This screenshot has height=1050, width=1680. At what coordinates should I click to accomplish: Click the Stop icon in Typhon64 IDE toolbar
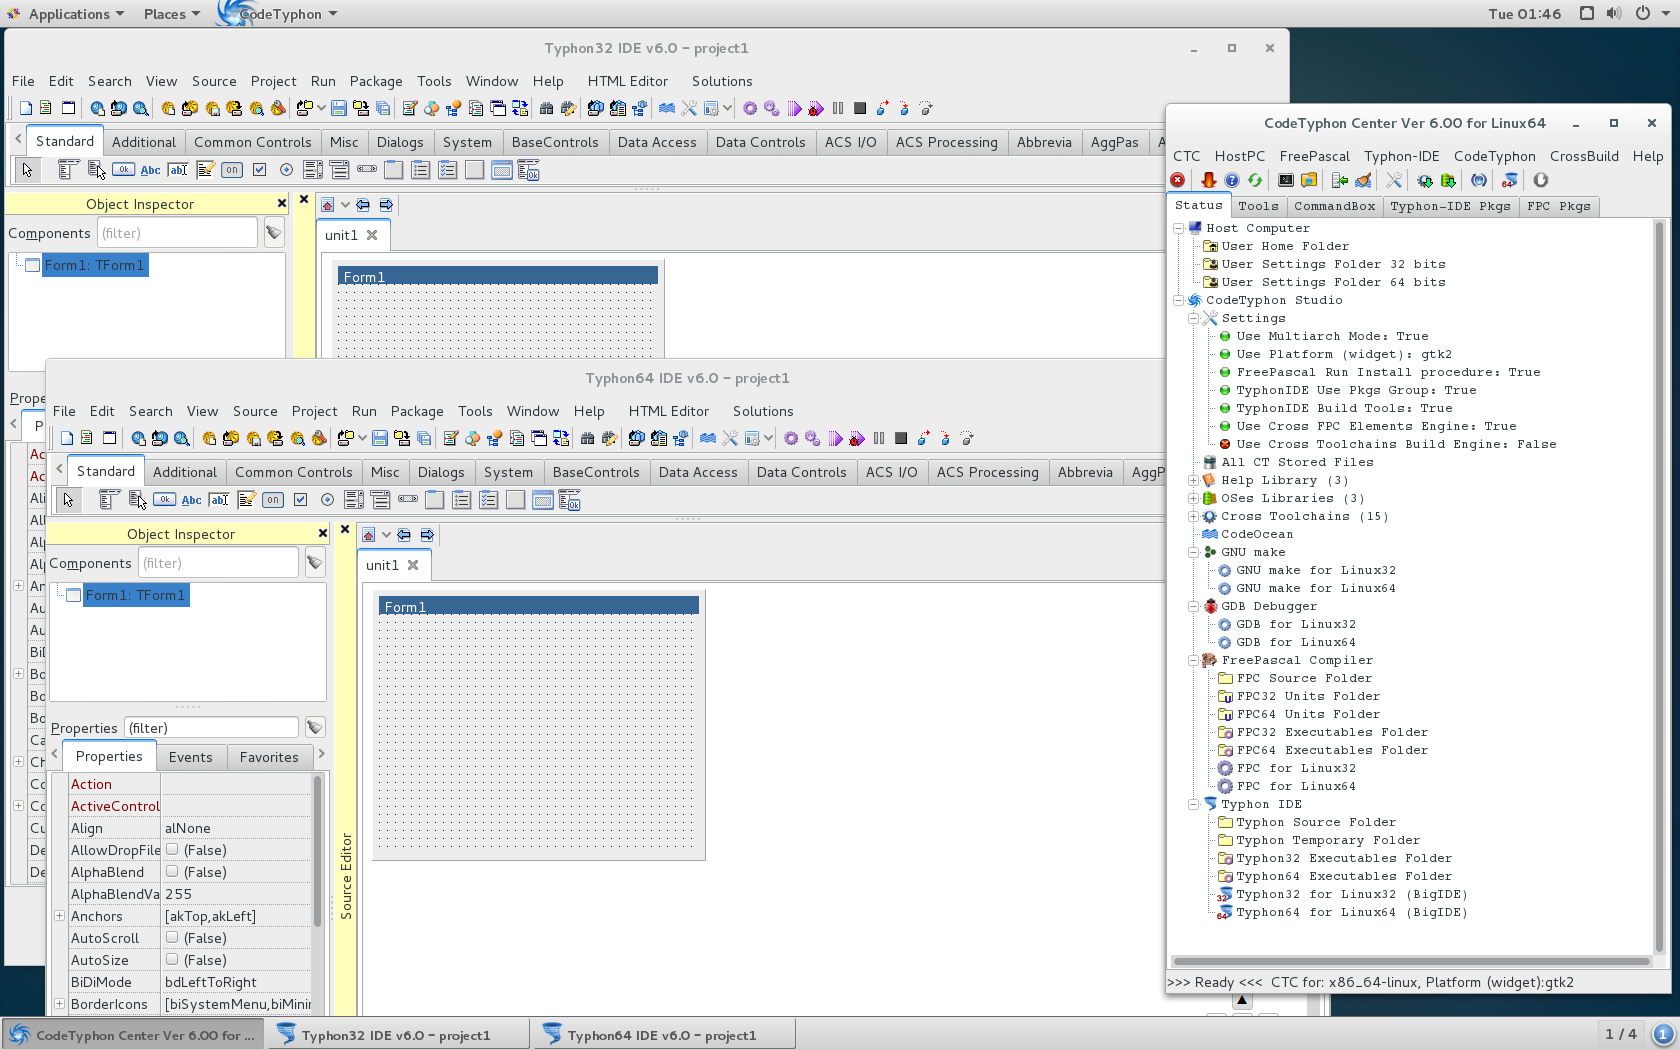(901, 438)
